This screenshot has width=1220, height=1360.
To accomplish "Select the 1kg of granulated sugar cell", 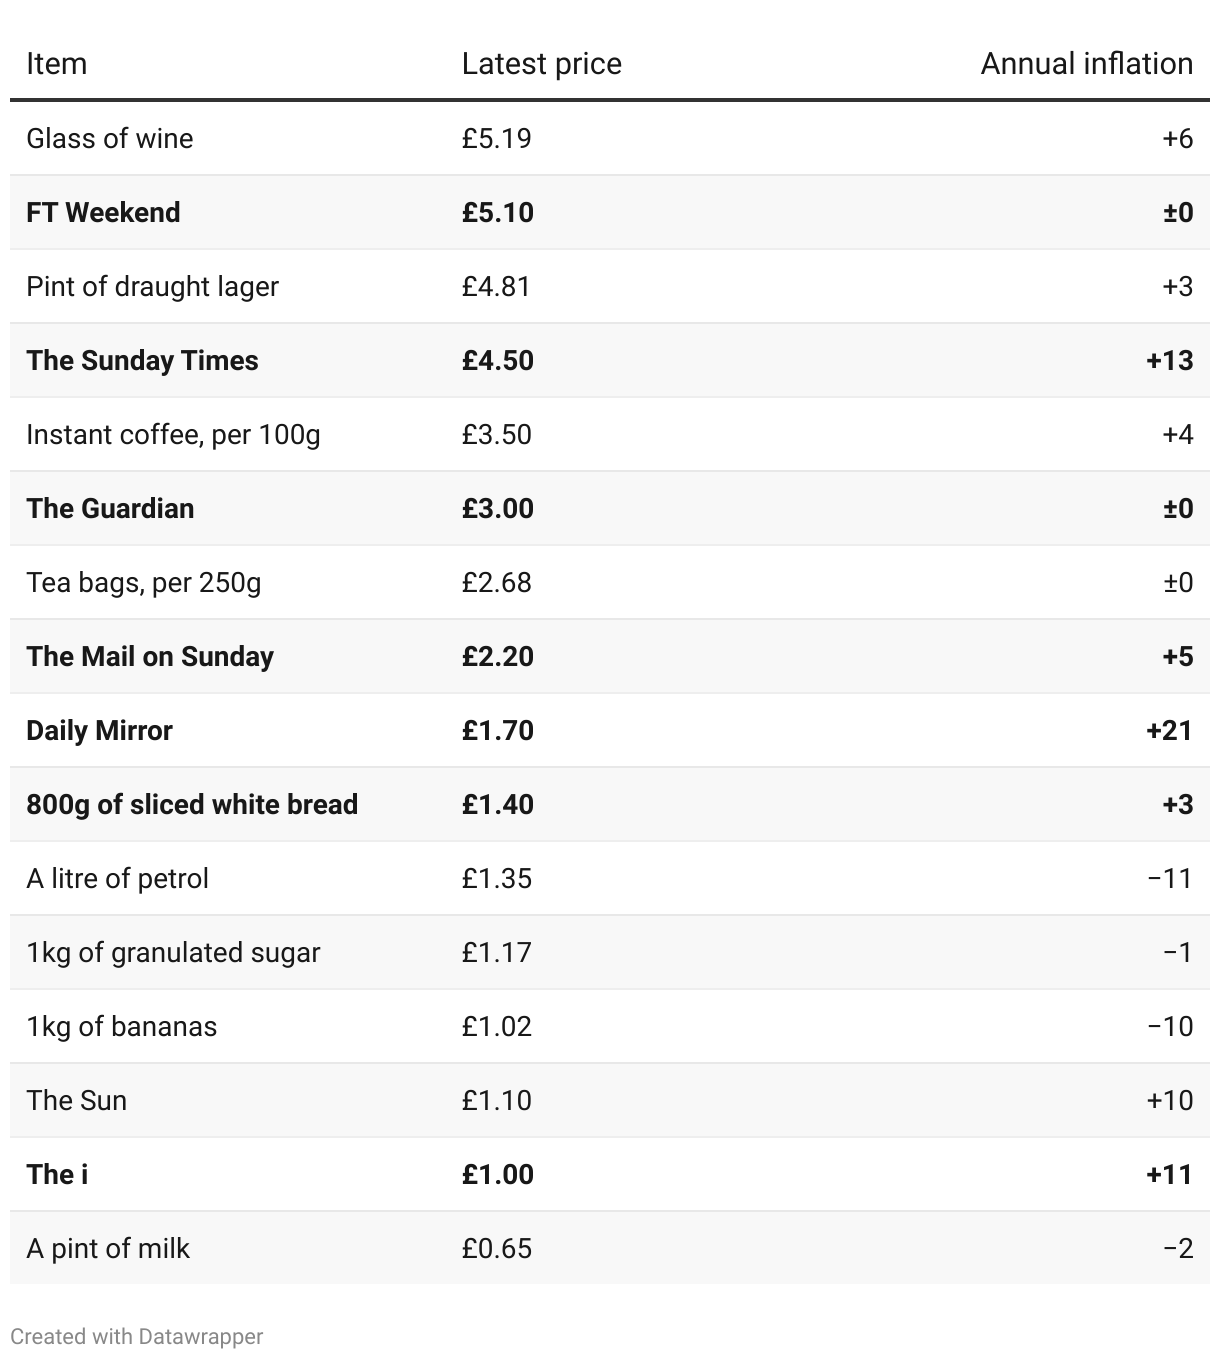I will point(173,952).
